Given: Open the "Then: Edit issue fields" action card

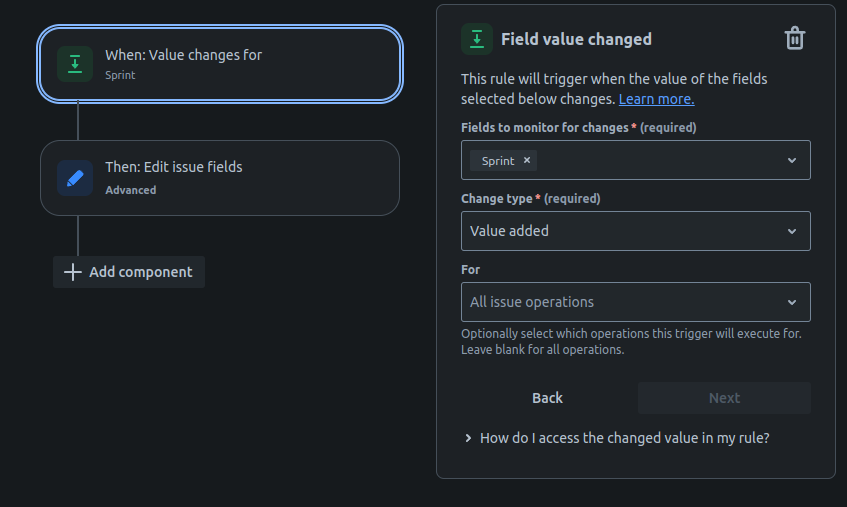Looking at the screenshot, I should [x=220, y=177].
